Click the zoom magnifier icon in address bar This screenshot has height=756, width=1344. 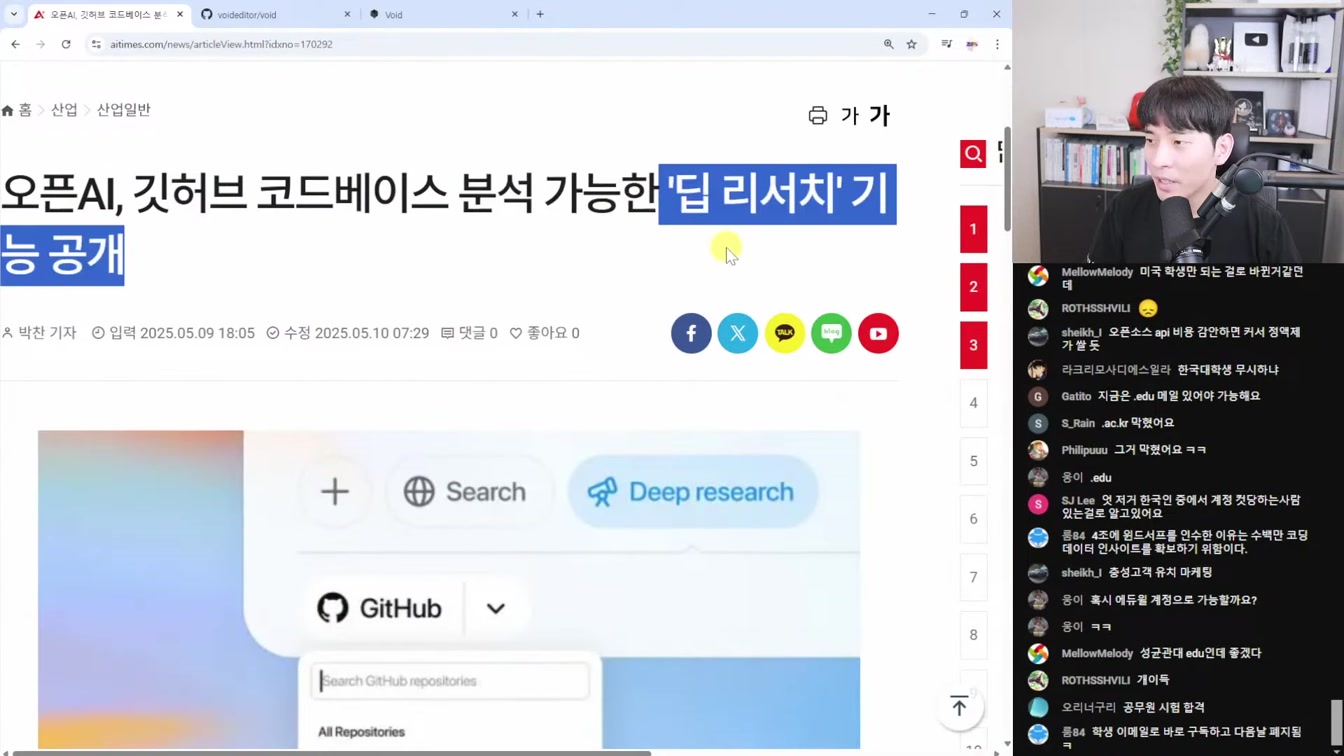click(888, 44)
